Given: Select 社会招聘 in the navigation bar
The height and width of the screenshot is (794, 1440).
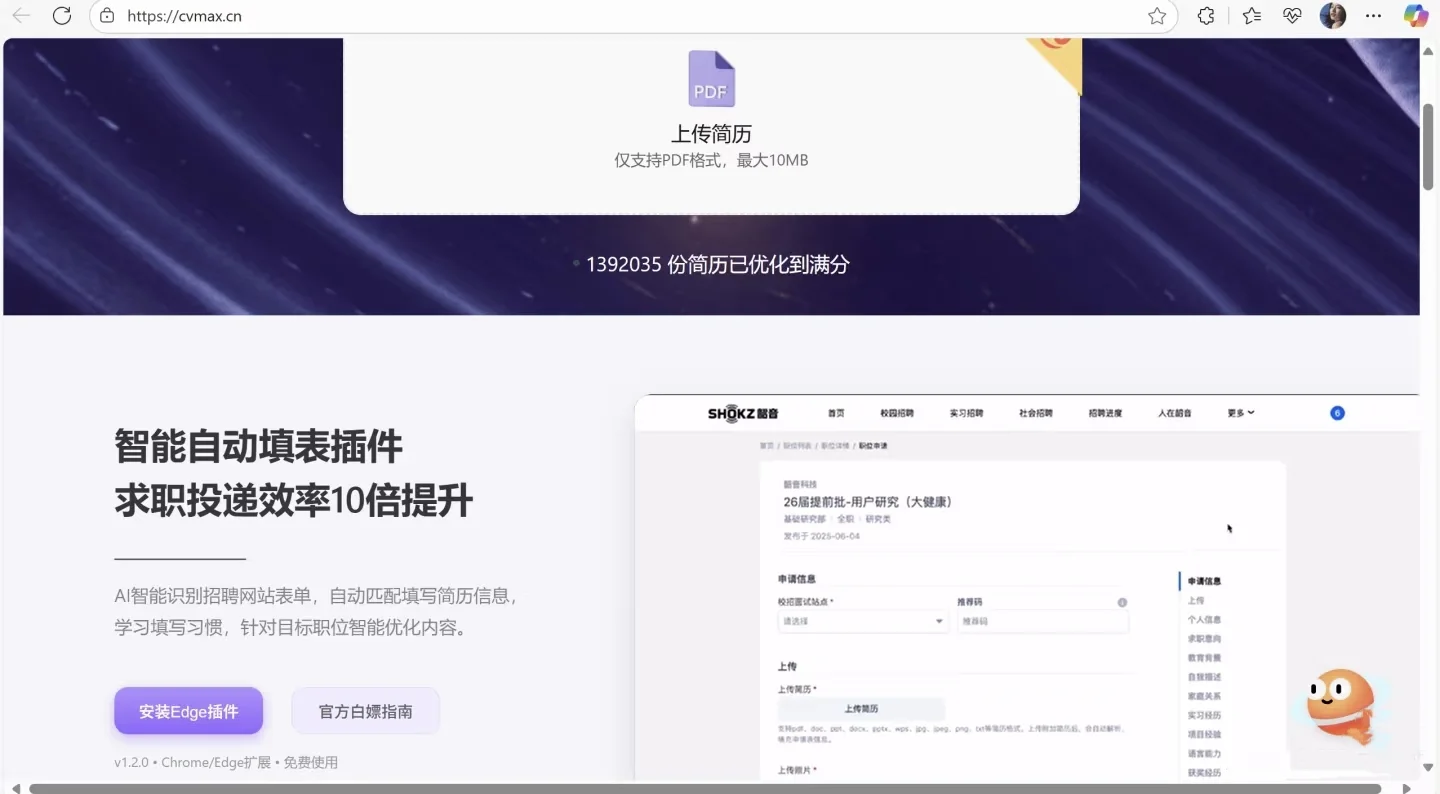Looking at the screenshot, I should pos(1036,412).
